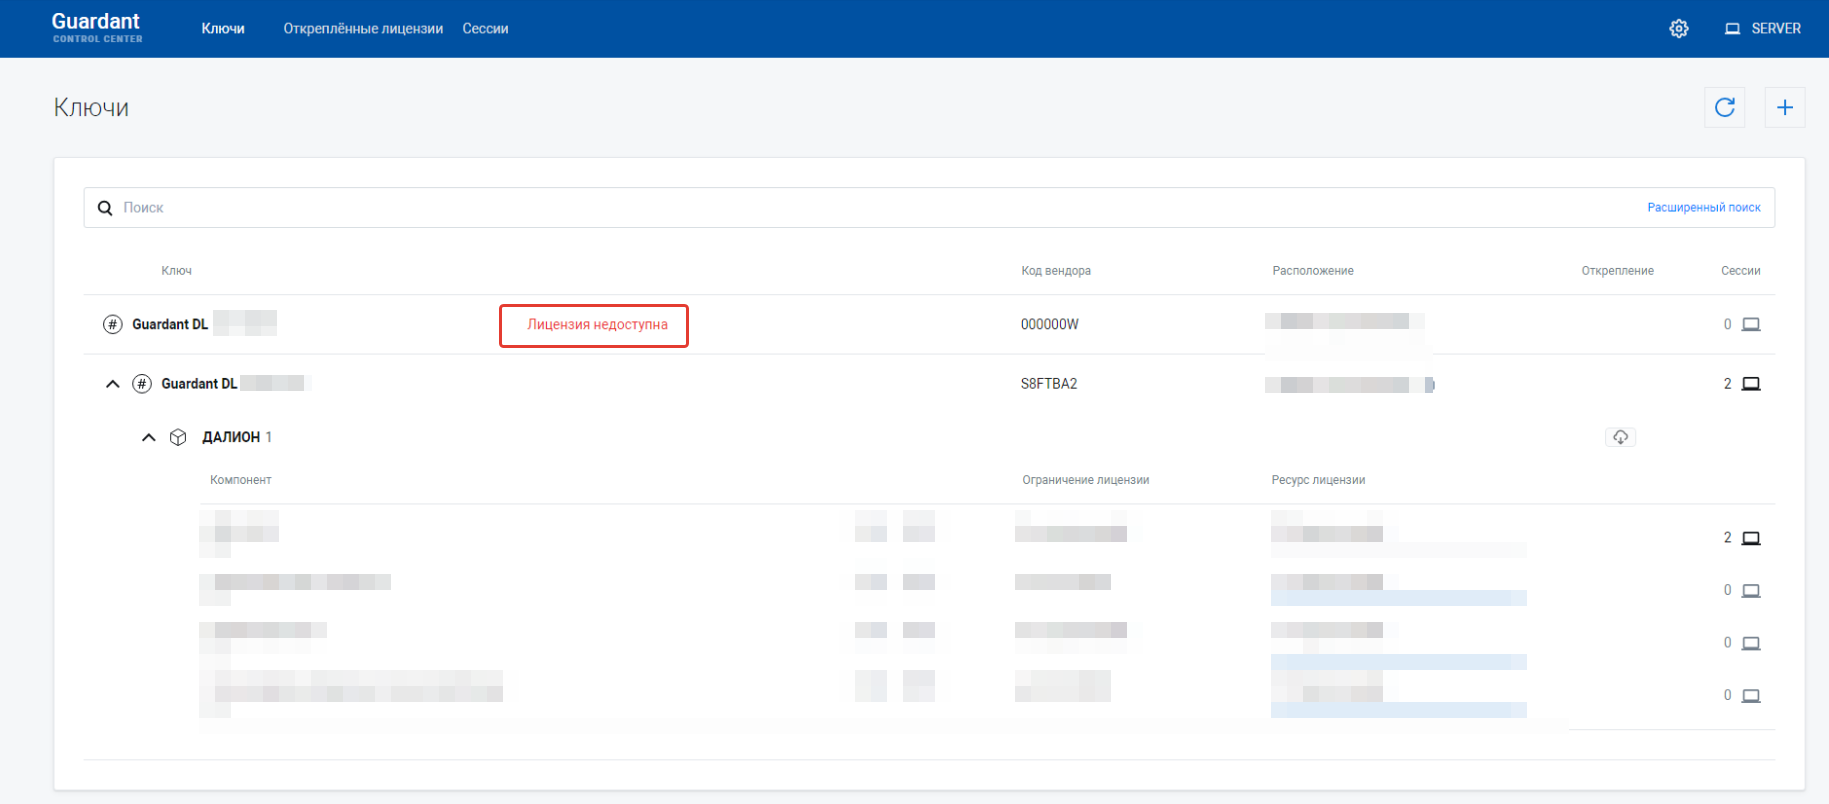The width and height of the screenshot is (1829, 804).
Task: Click the Guardant Control Center logo
Action: pos(97,28)
